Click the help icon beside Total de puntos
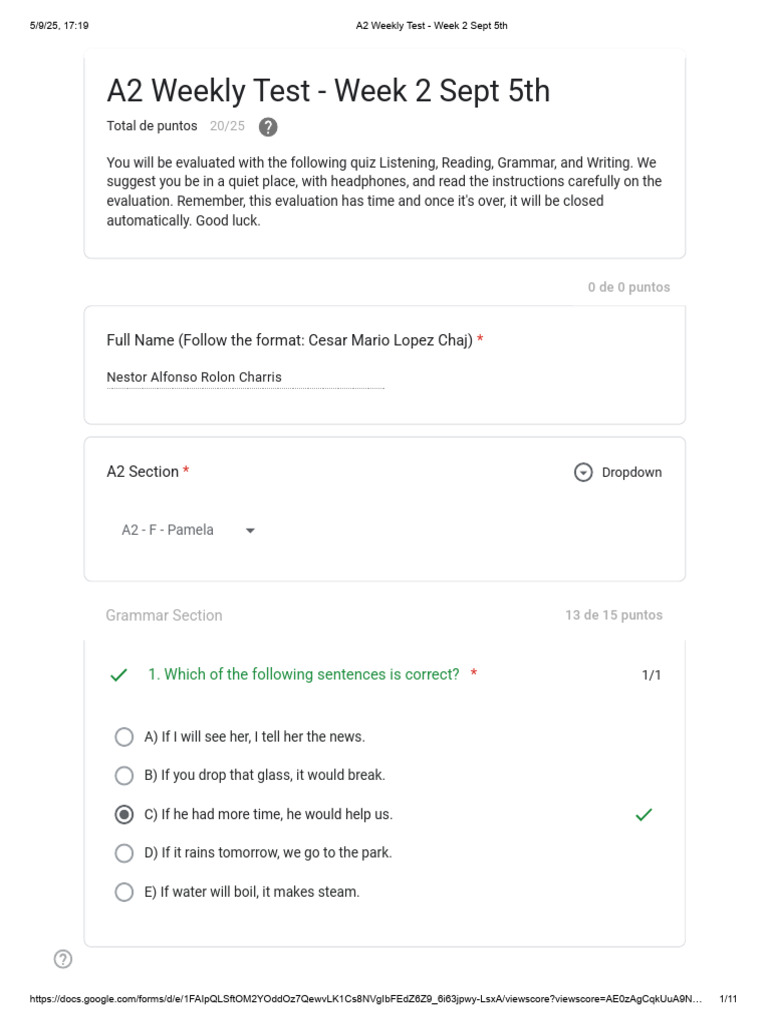 coord(268,127)
